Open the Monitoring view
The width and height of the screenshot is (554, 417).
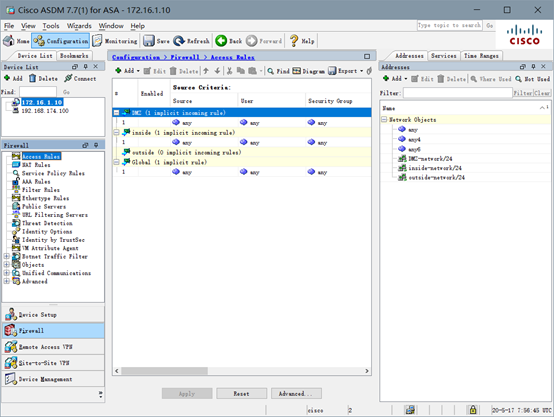(115, 41)
